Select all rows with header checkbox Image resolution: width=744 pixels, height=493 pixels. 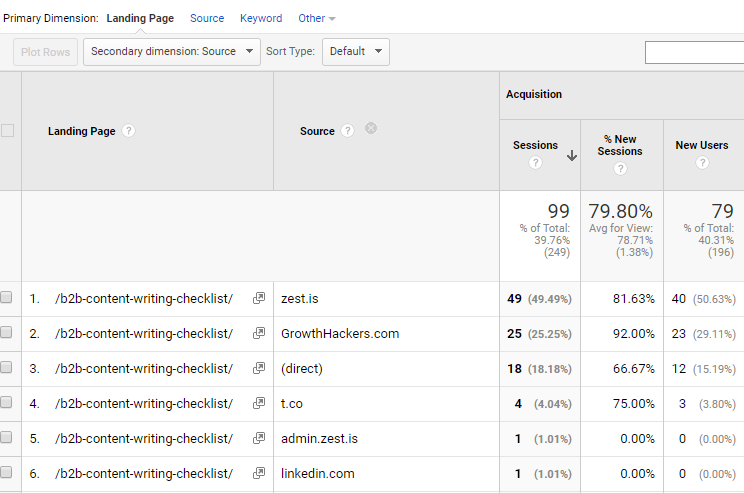pos(7,131)
